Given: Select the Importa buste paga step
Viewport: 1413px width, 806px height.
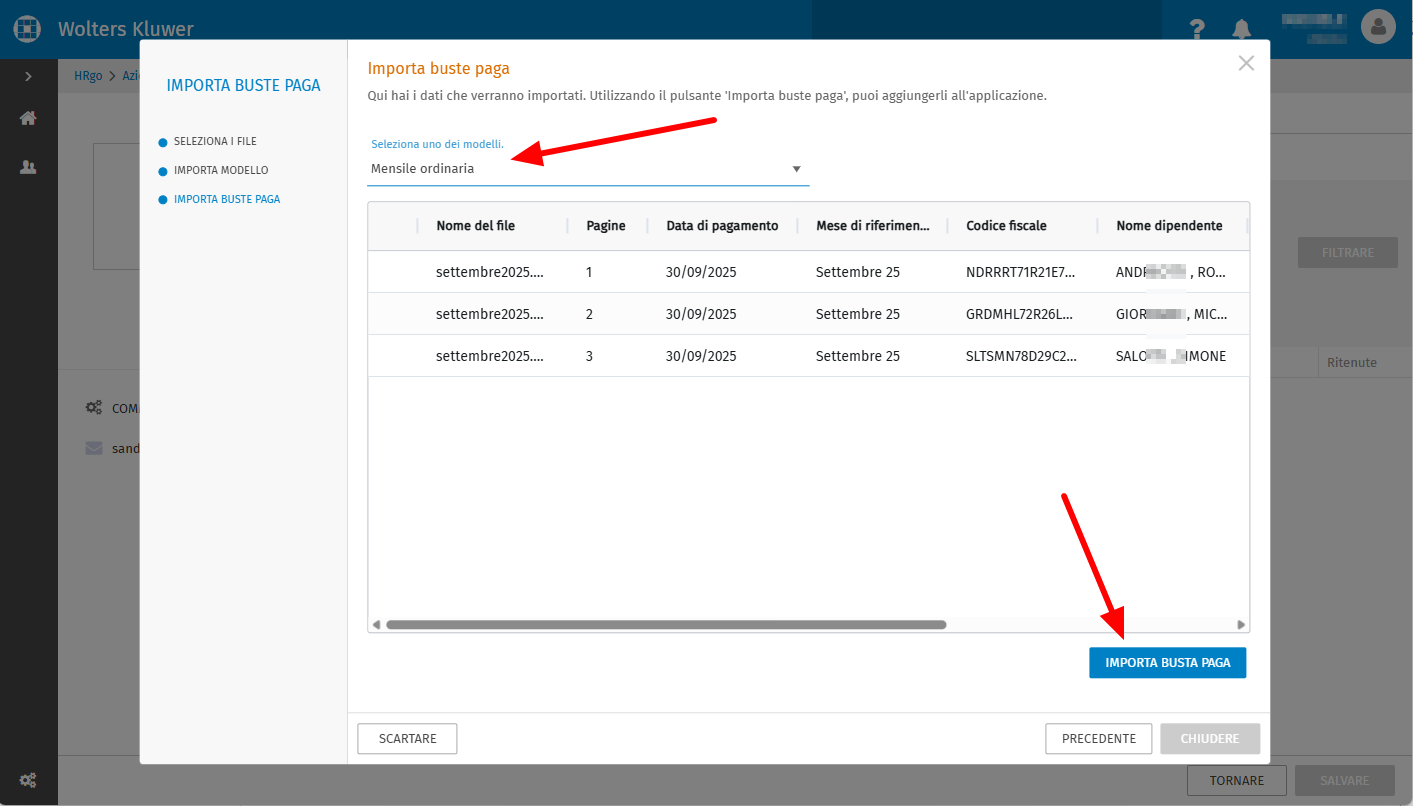Looking at the screenshot, I should point(220,199).
